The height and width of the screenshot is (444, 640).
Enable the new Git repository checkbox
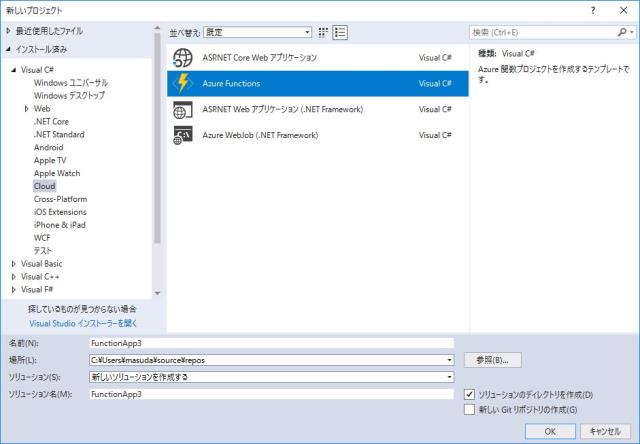(471, 409)
